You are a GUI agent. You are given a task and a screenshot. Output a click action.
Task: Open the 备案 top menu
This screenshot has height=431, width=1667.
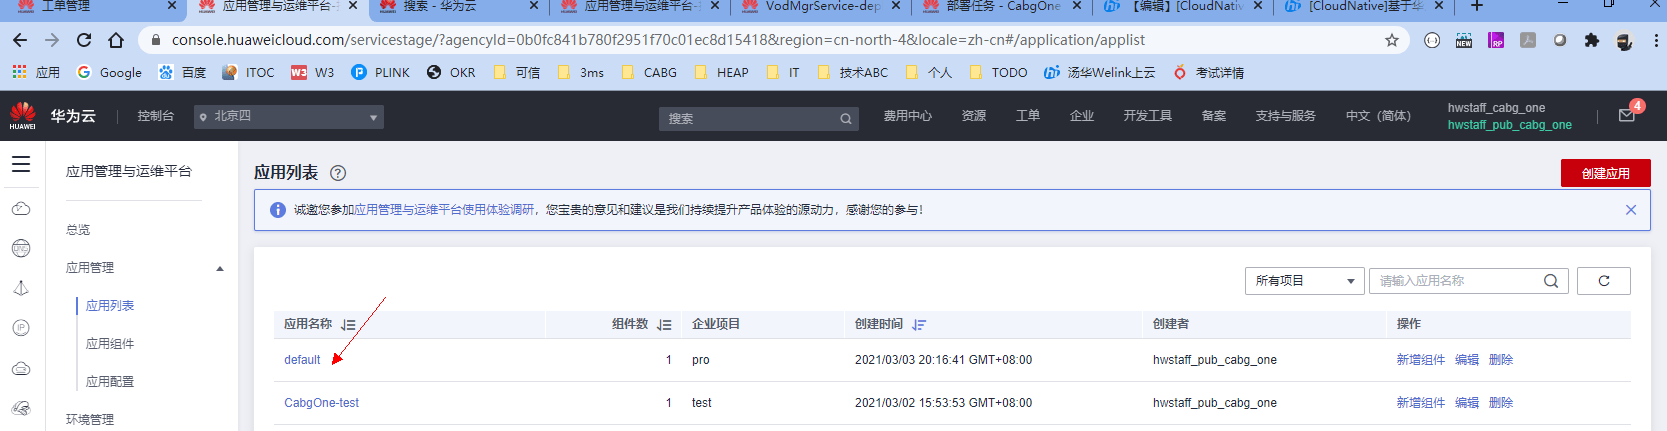[x=1214, y=116]
